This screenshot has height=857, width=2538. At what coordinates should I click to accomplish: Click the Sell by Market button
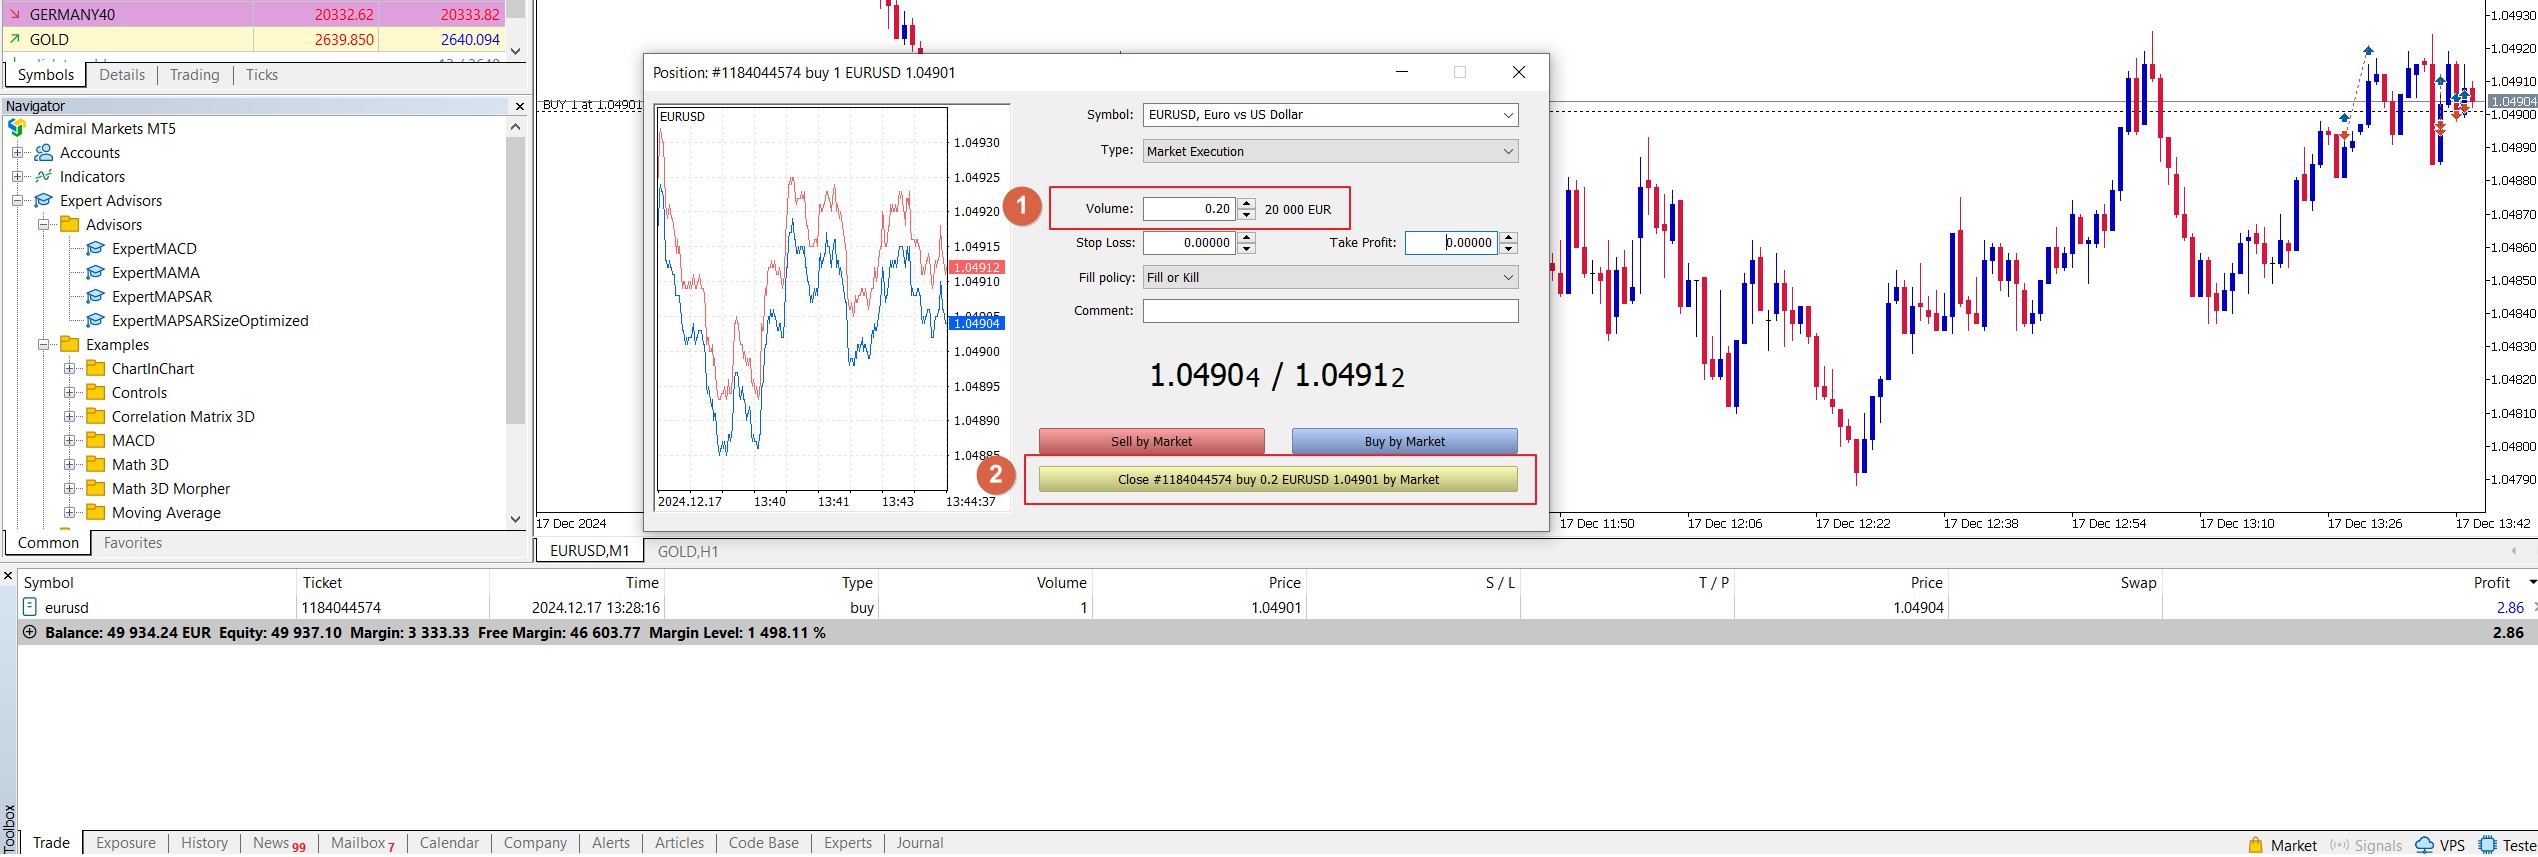(x=1151, y=441)
